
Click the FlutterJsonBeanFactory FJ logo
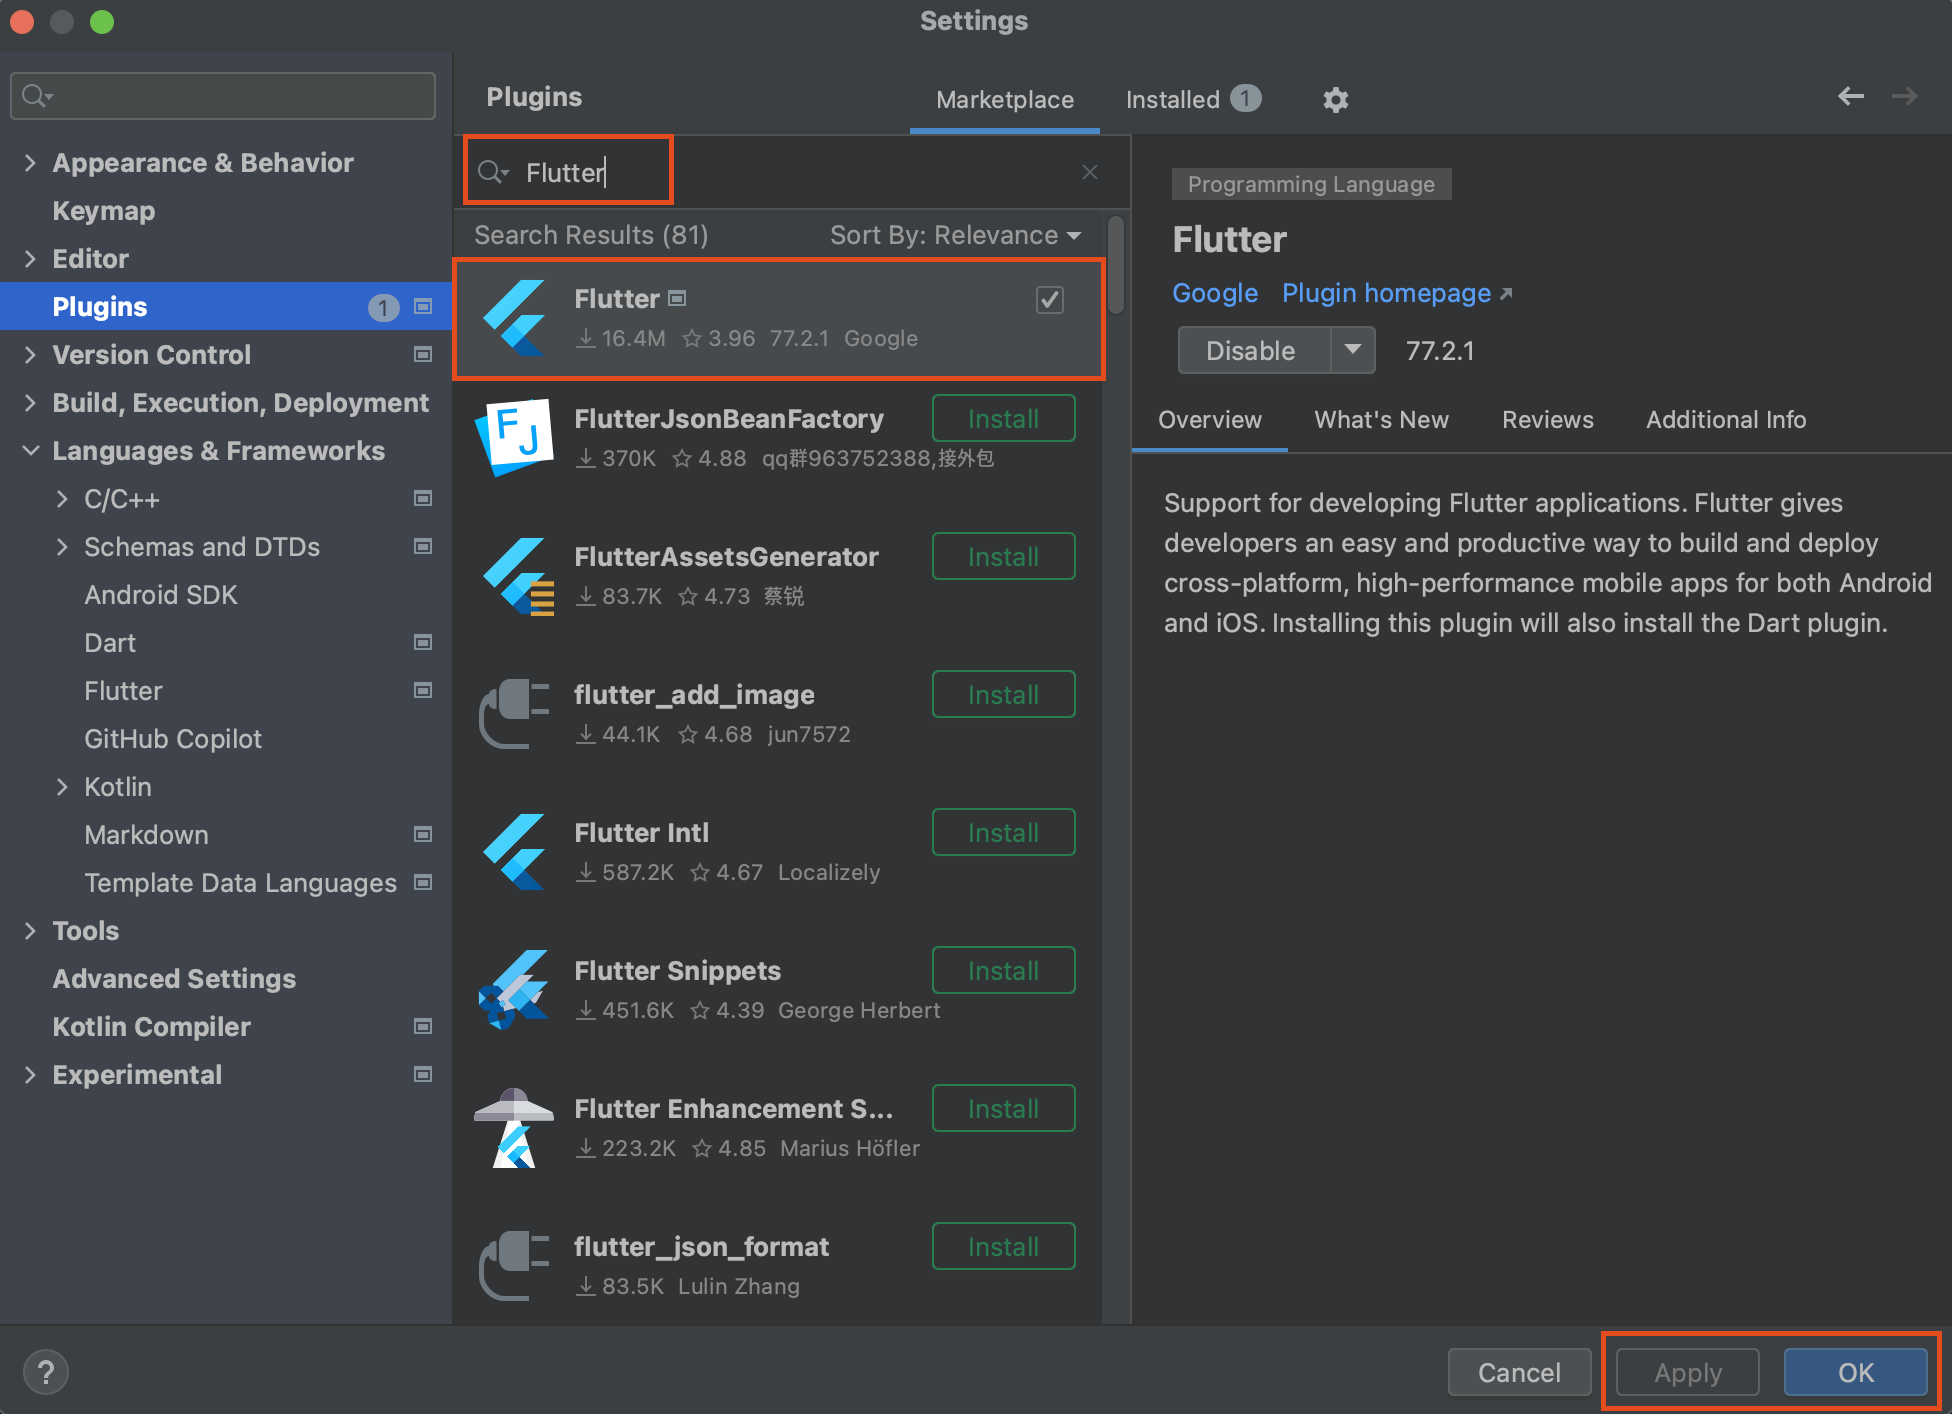515,437
